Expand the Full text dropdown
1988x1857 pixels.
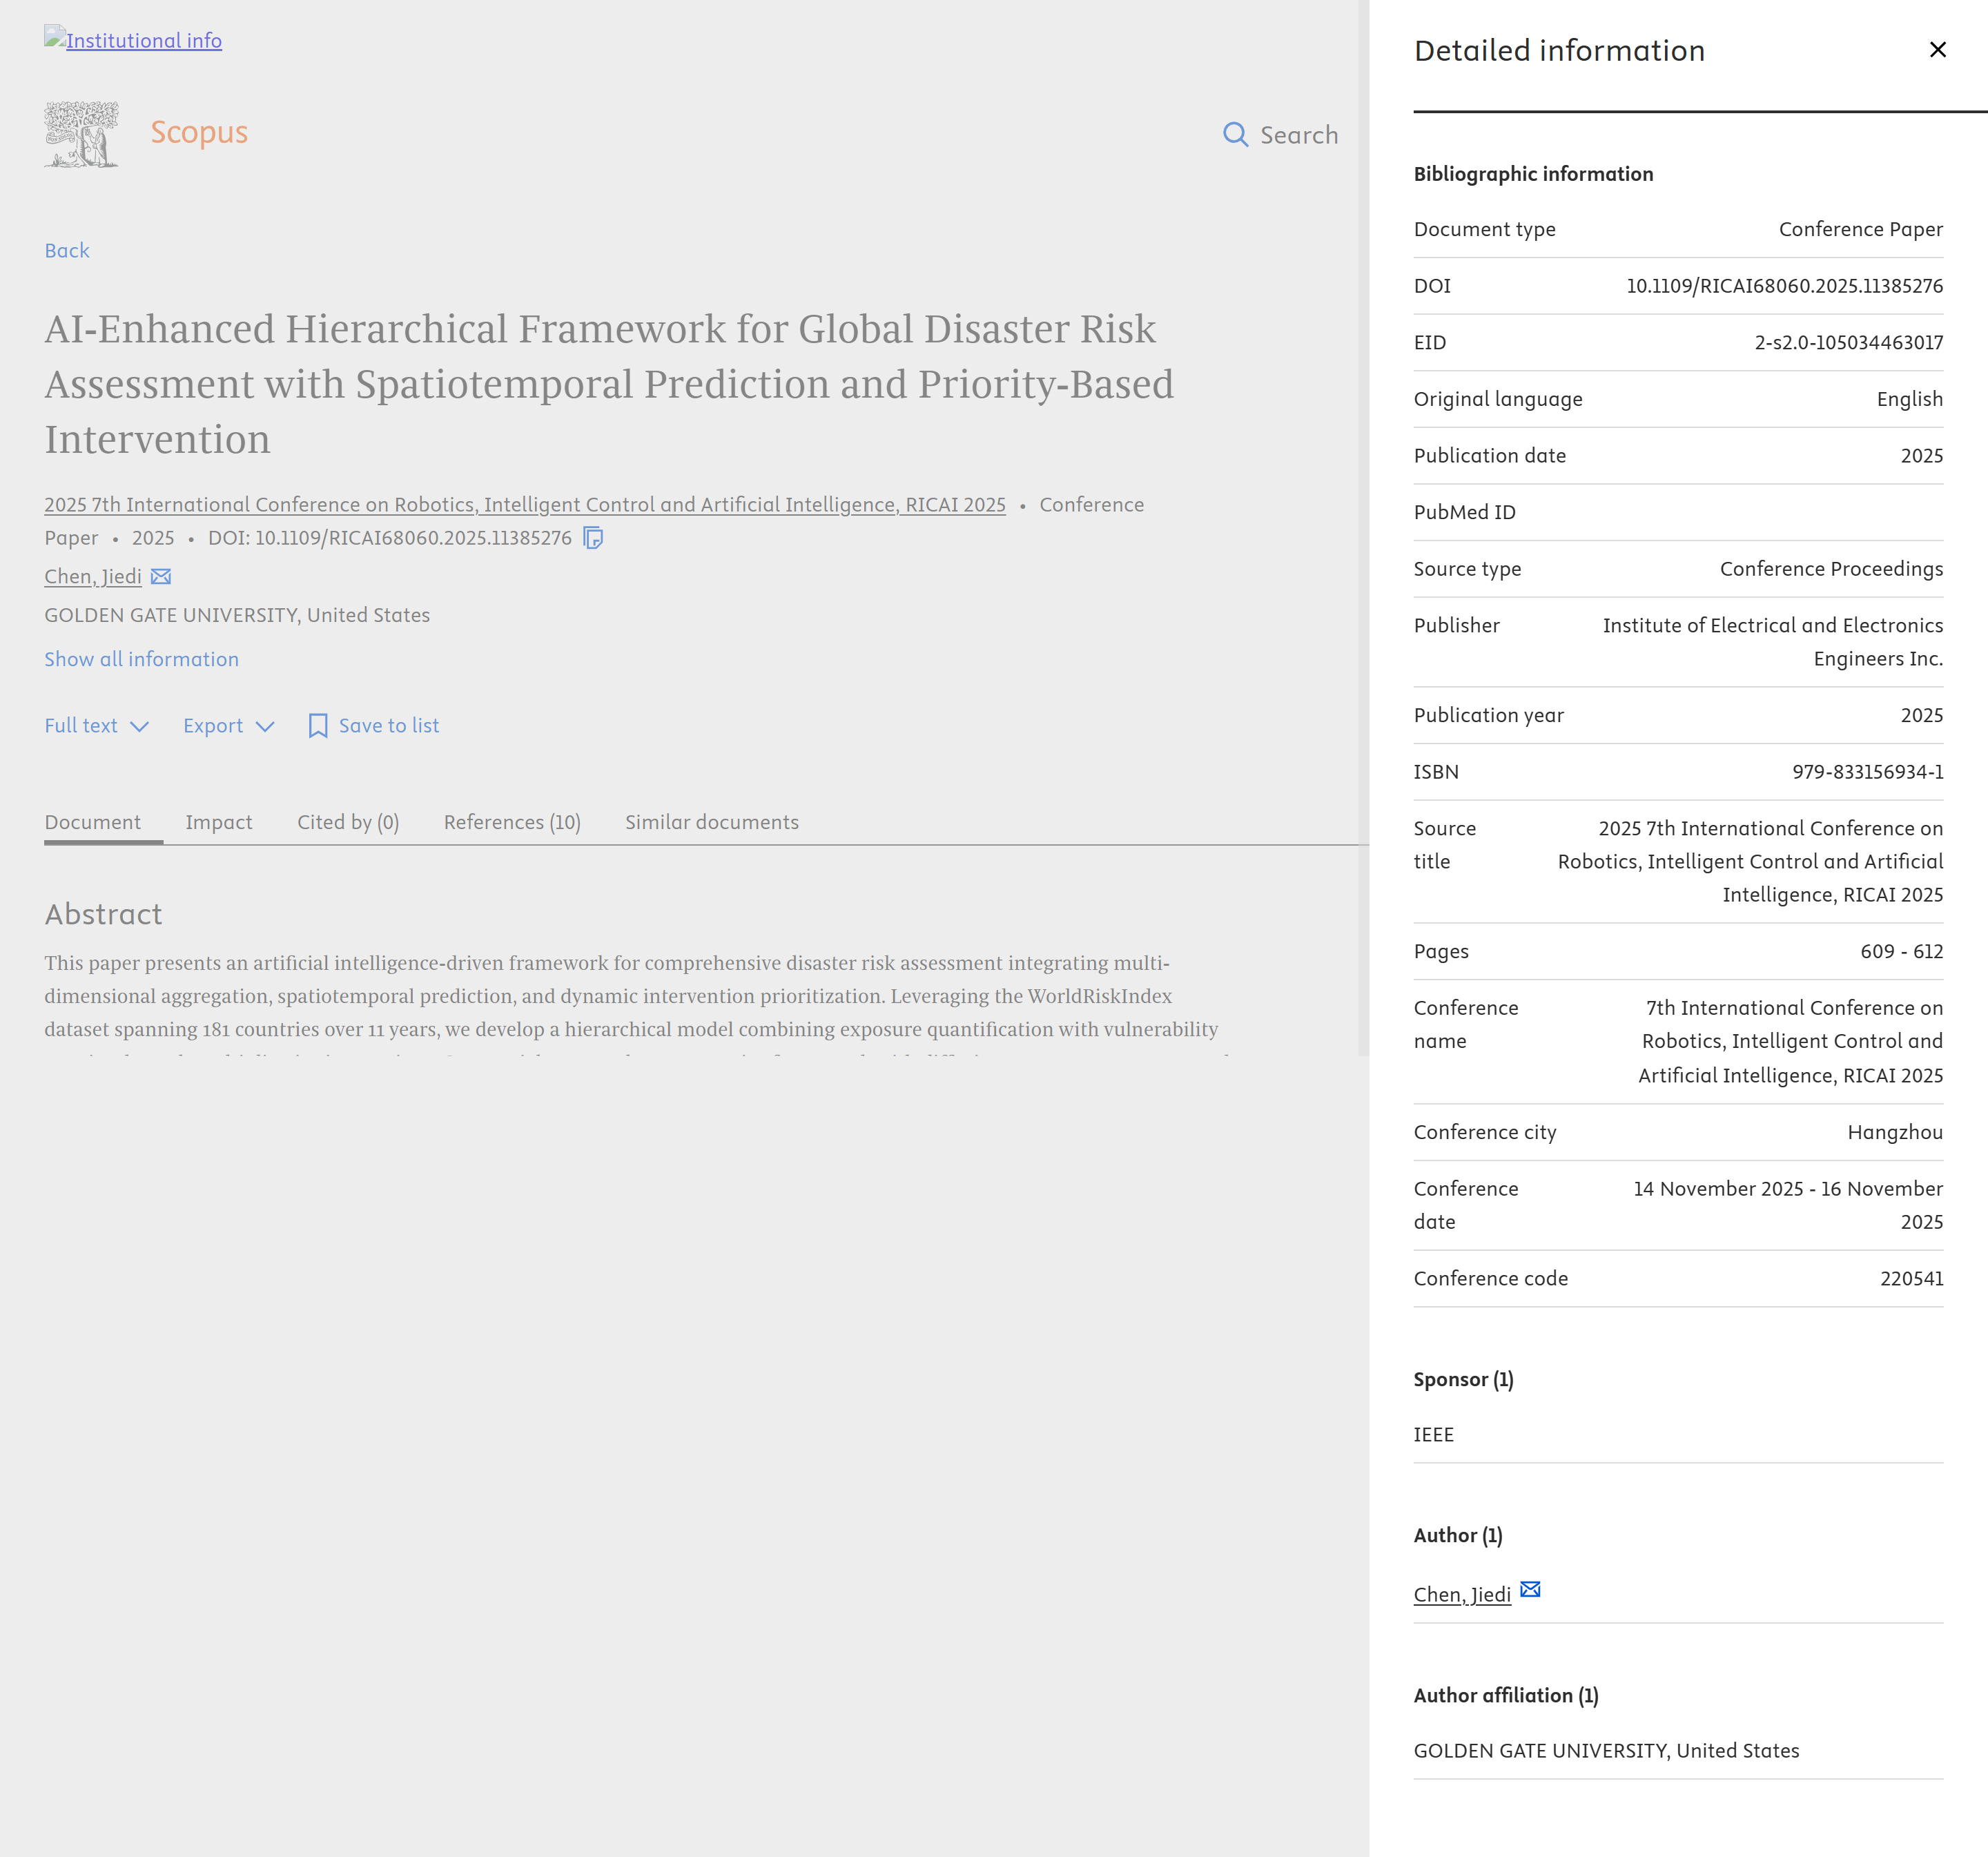click(x=96, y=726)
